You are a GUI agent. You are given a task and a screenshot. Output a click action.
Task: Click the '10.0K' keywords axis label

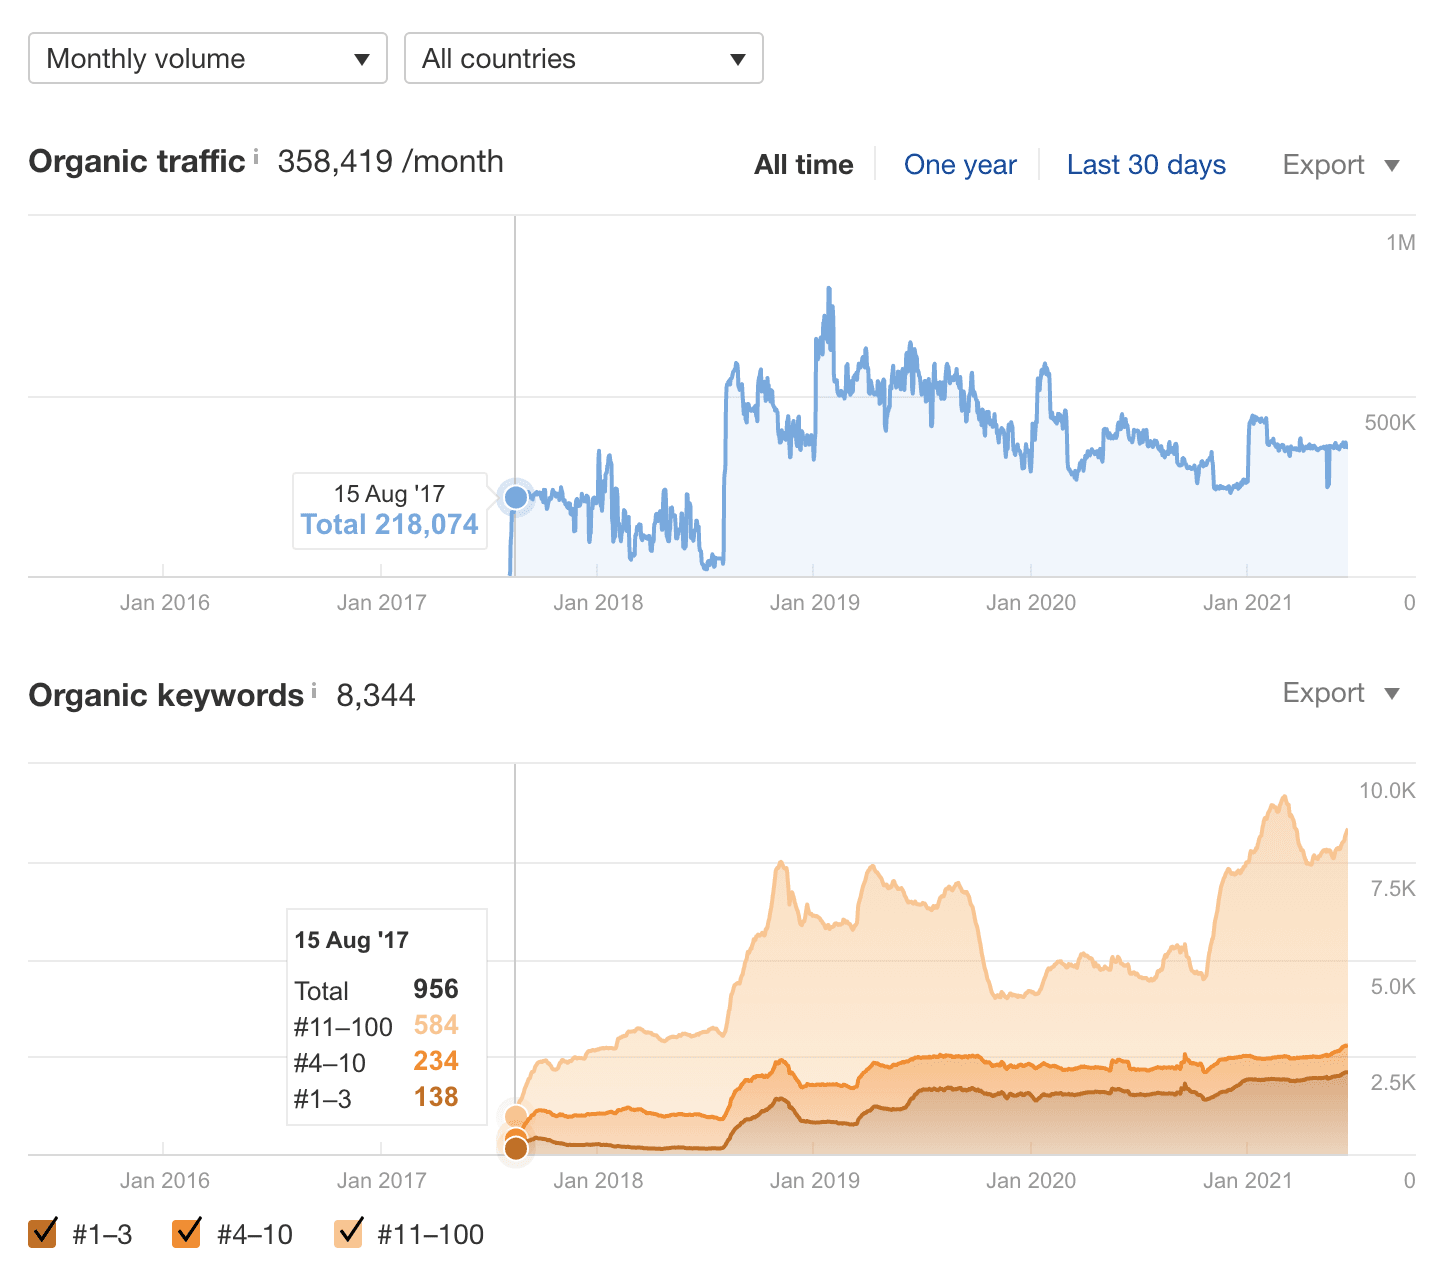point(1387,791)
